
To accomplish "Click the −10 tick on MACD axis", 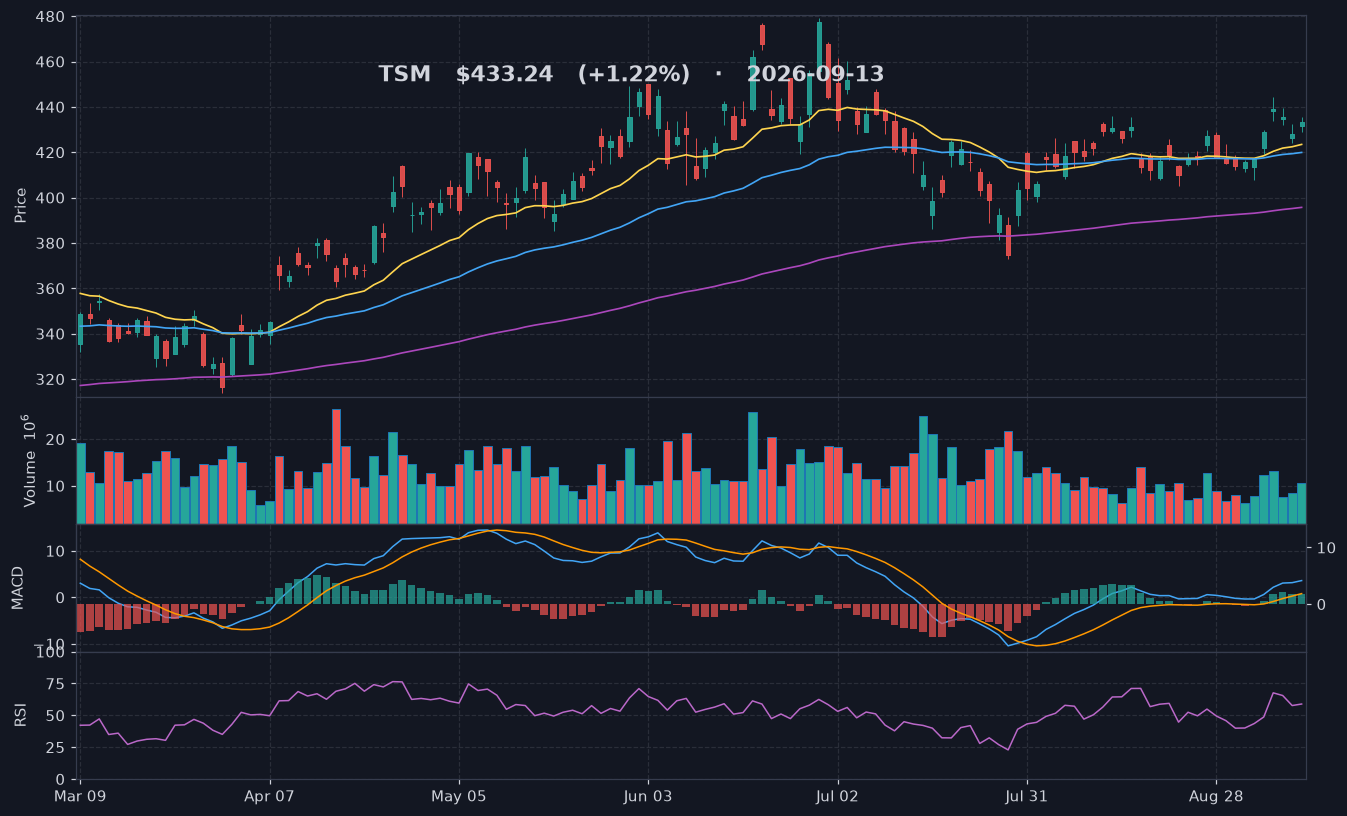I will [x=50, y=644].
